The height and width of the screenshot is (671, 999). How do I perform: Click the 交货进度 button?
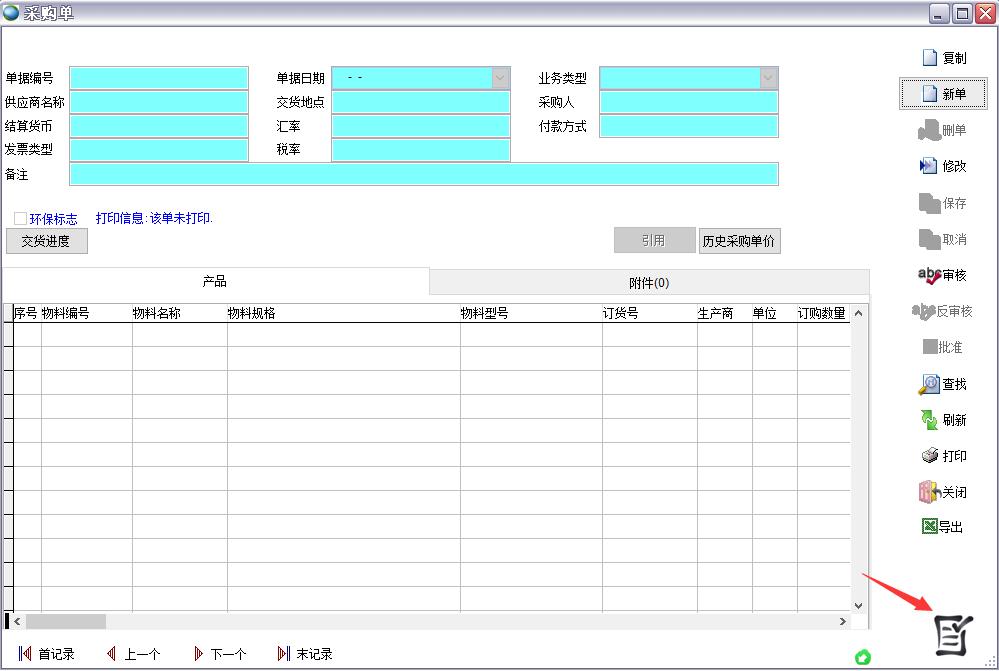pyautogui.click(x=46, y=241)
